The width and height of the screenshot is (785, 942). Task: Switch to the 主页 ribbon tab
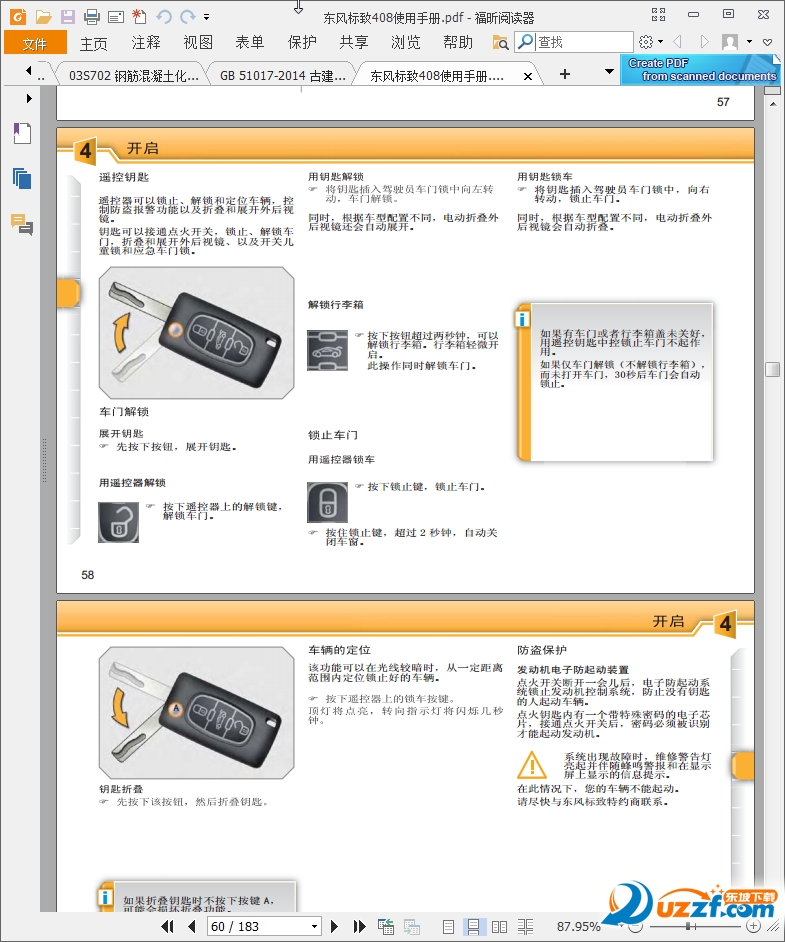coord(94,43)
